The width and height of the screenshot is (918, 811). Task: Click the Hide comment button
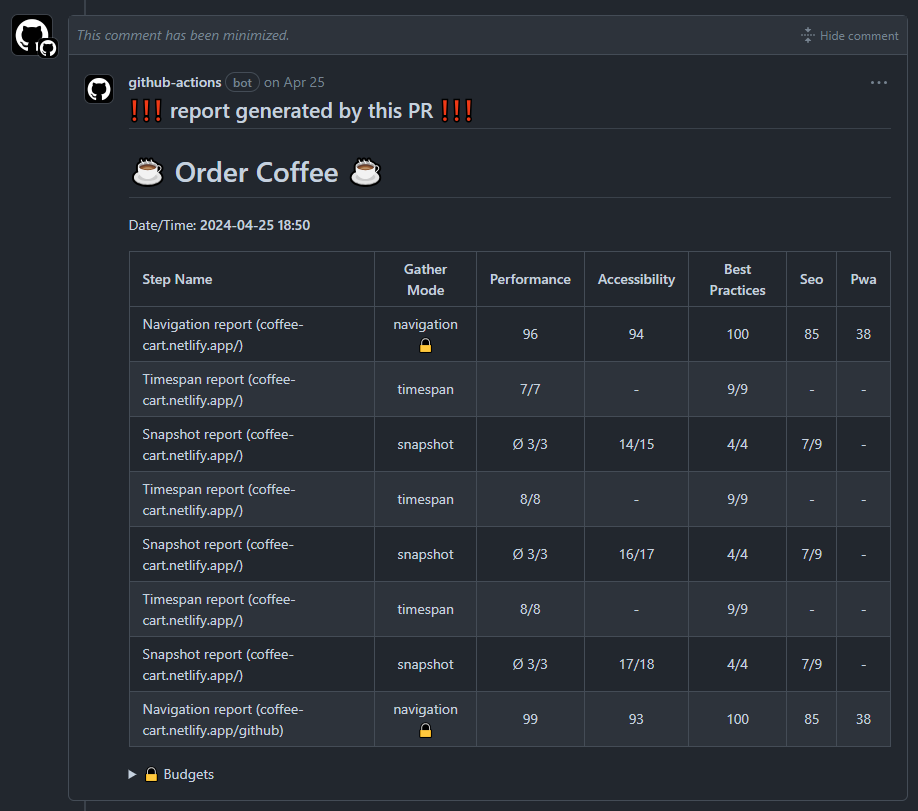point(849,36)
